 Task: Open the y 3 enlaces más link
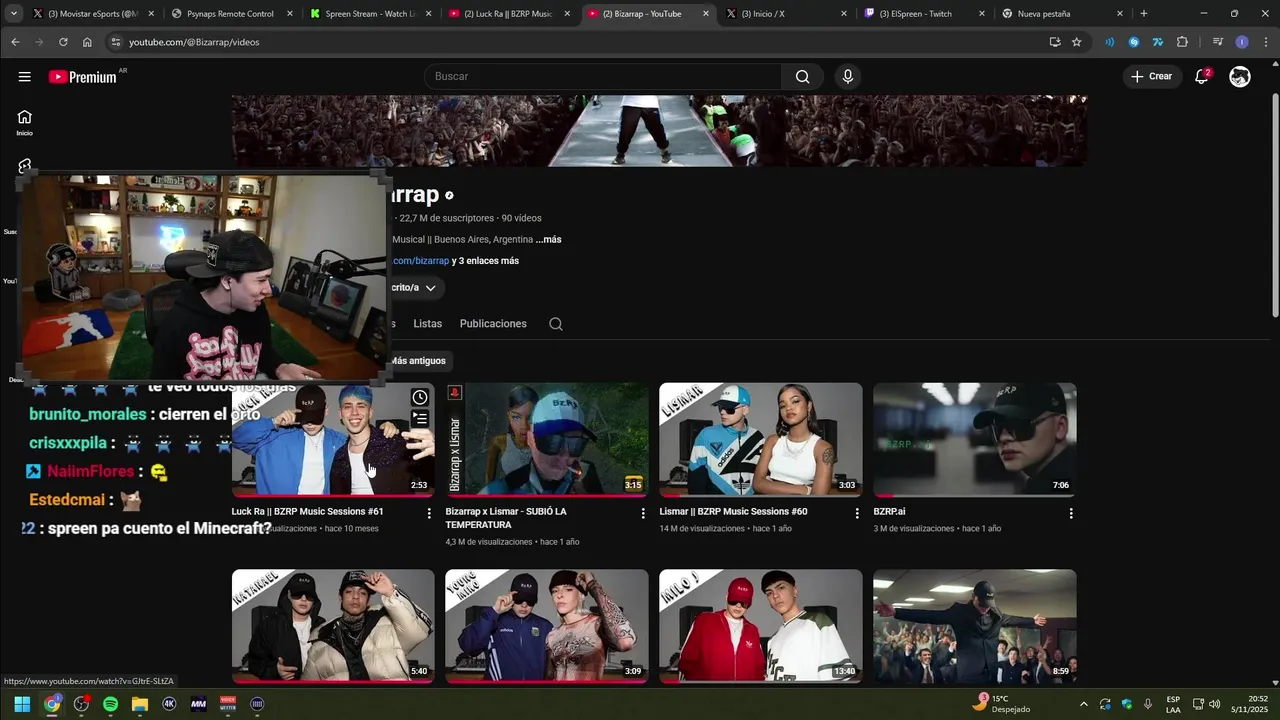(485, 261)
